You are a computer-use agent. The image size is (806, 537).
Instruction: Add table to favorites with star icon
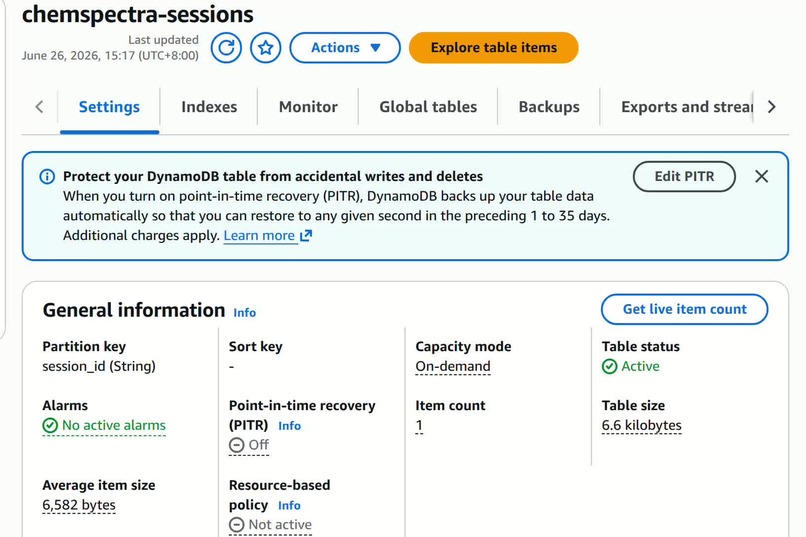point(266,48)
